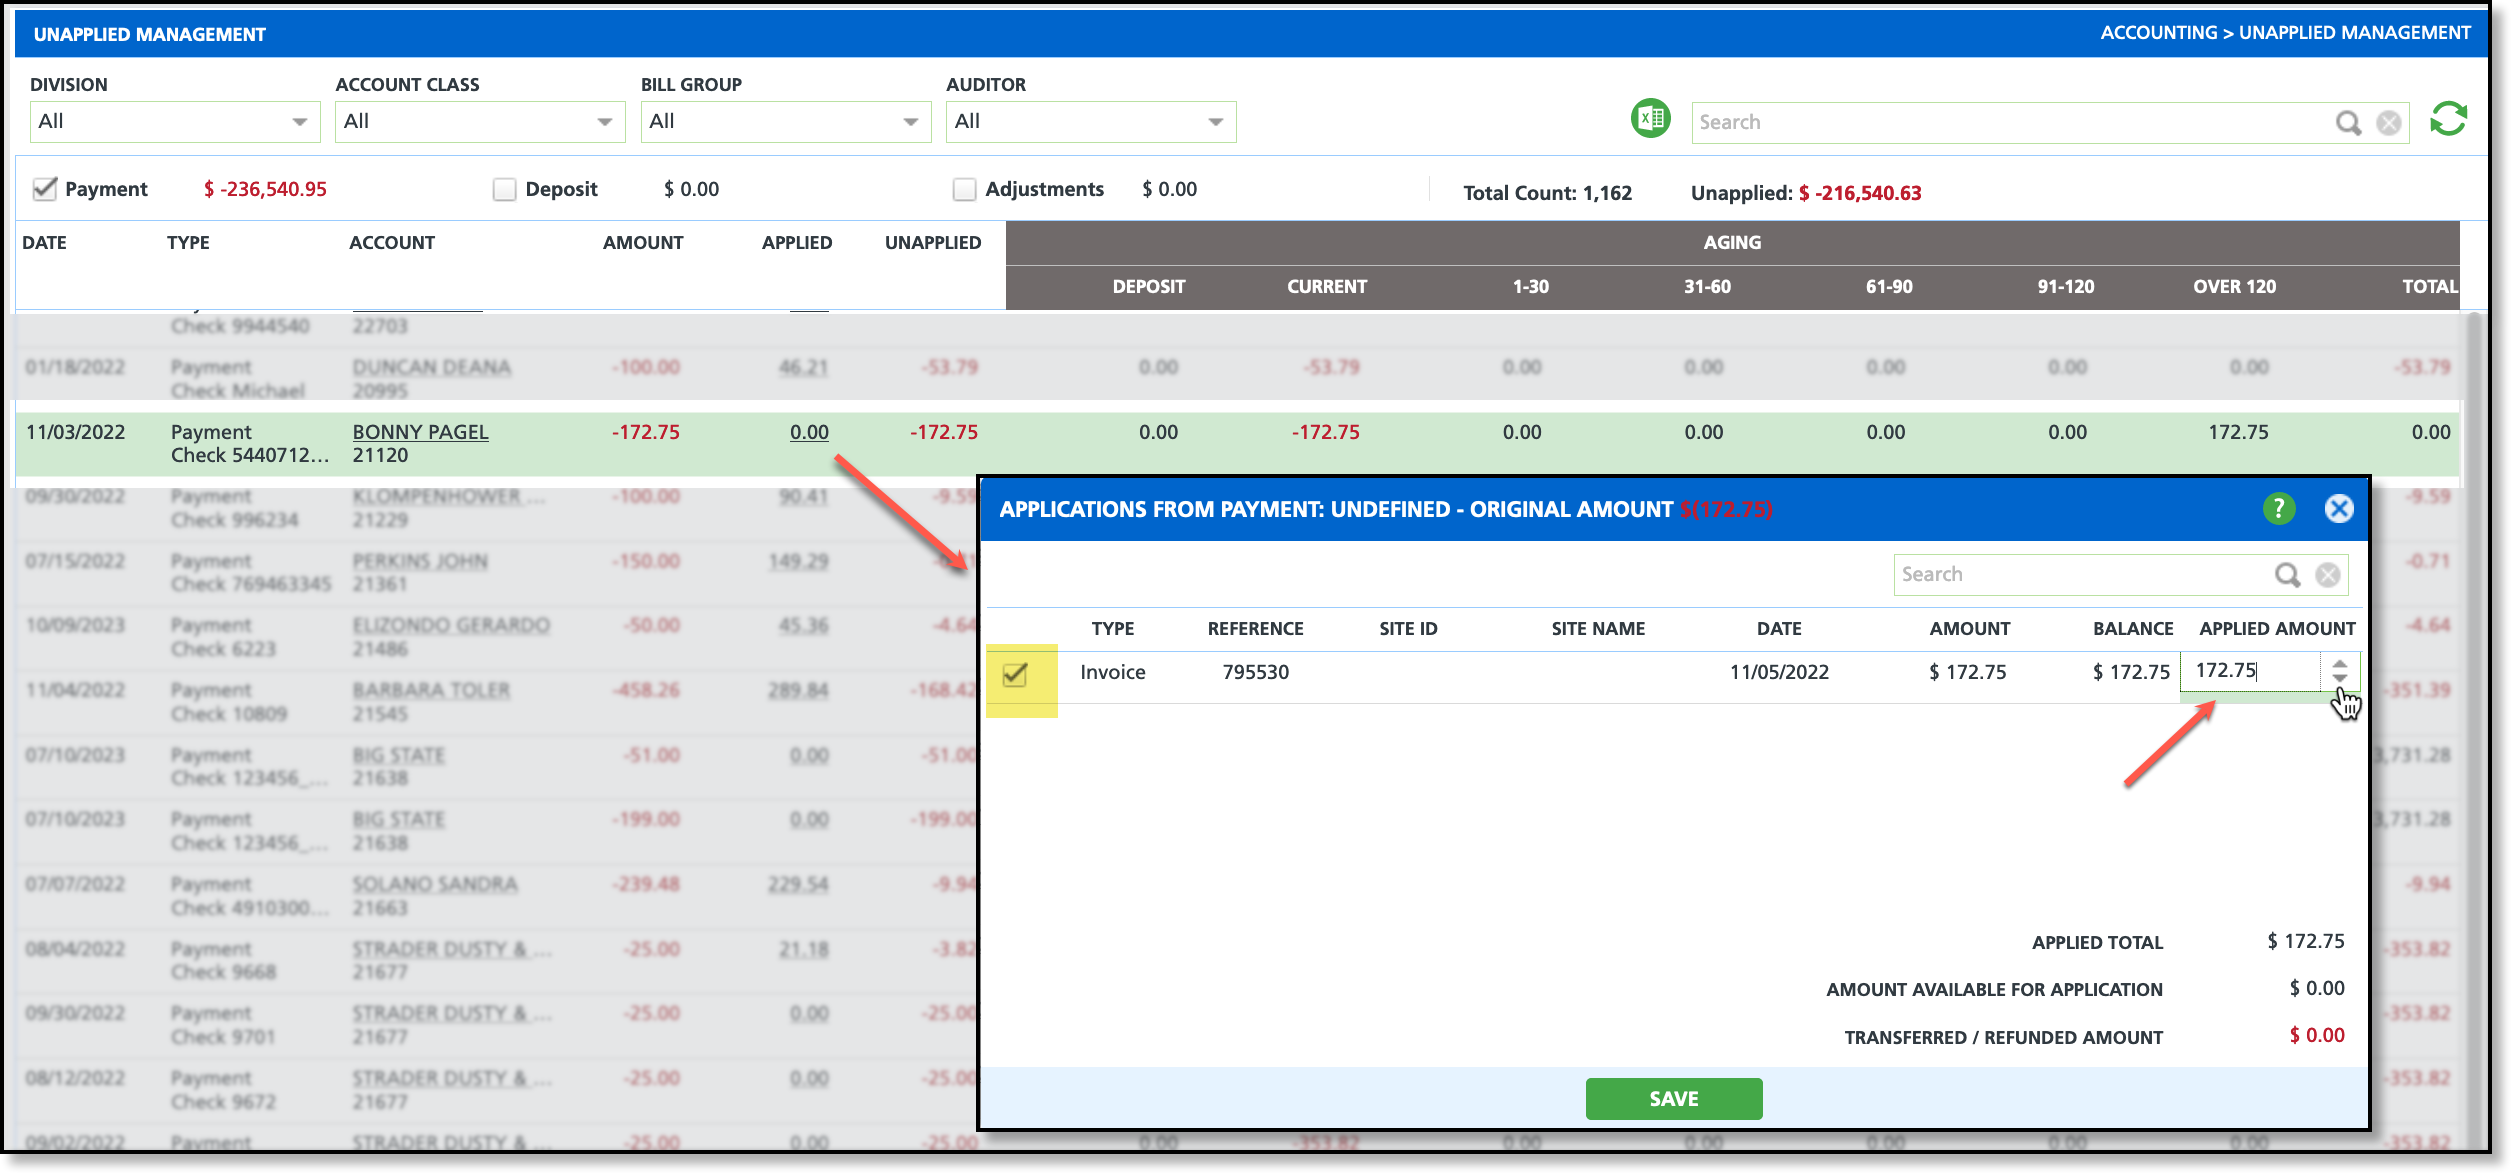
Task: Expand the Account Class dropdown
Action: 480,122
